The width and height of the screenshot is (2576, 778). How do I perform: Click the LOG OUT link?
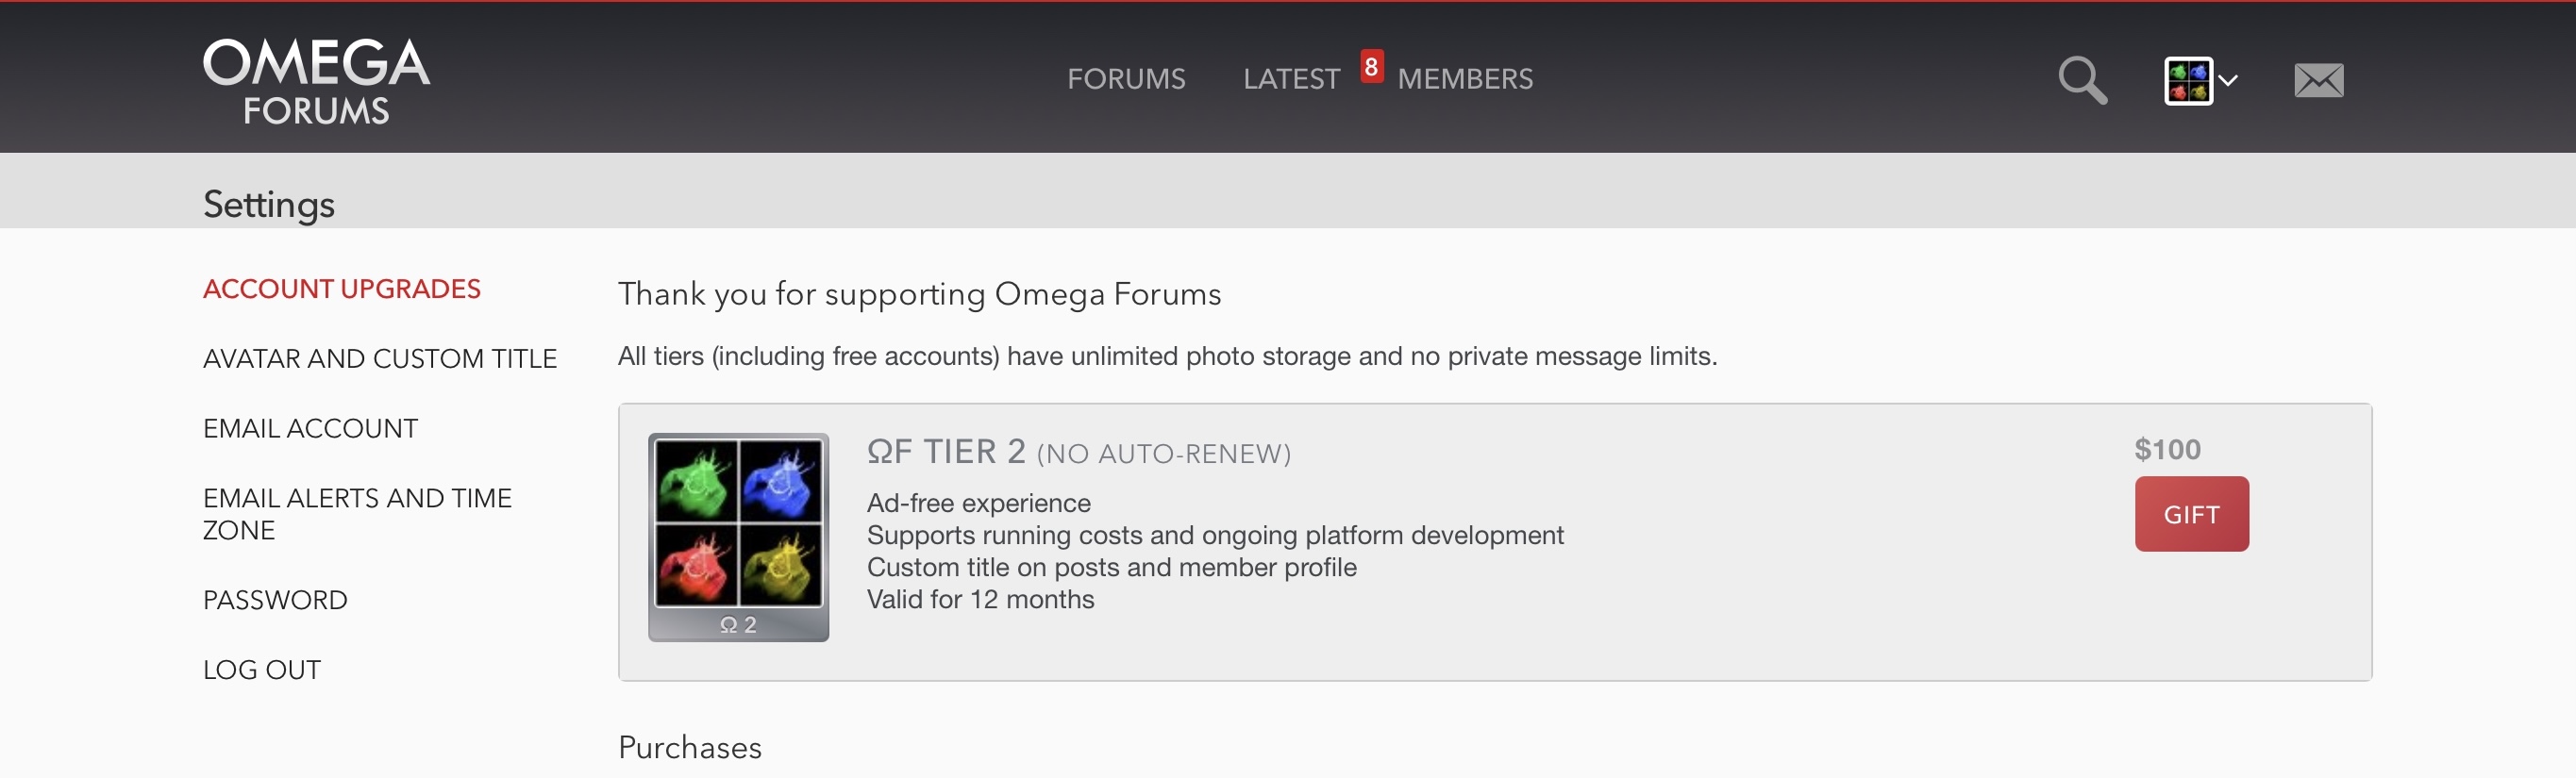(262, 670)
